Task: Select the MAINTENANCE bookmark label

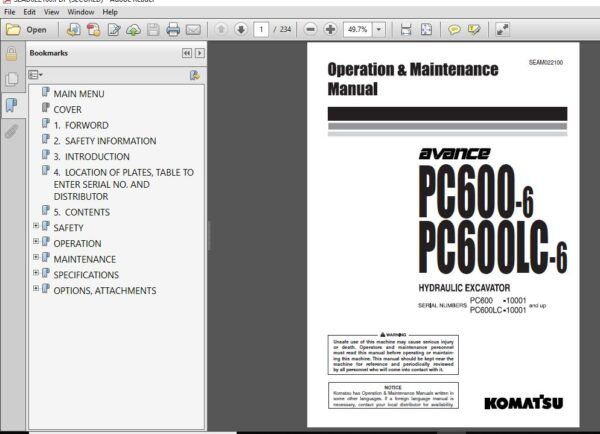Action: (85, 259)
